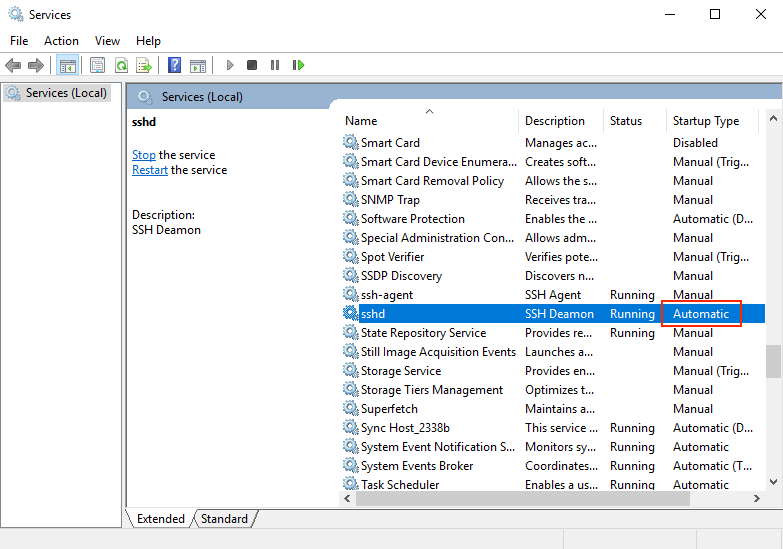
Task: Open Help with the blue question mark icon
Action: pyautogui.click(x=174, y=66)
